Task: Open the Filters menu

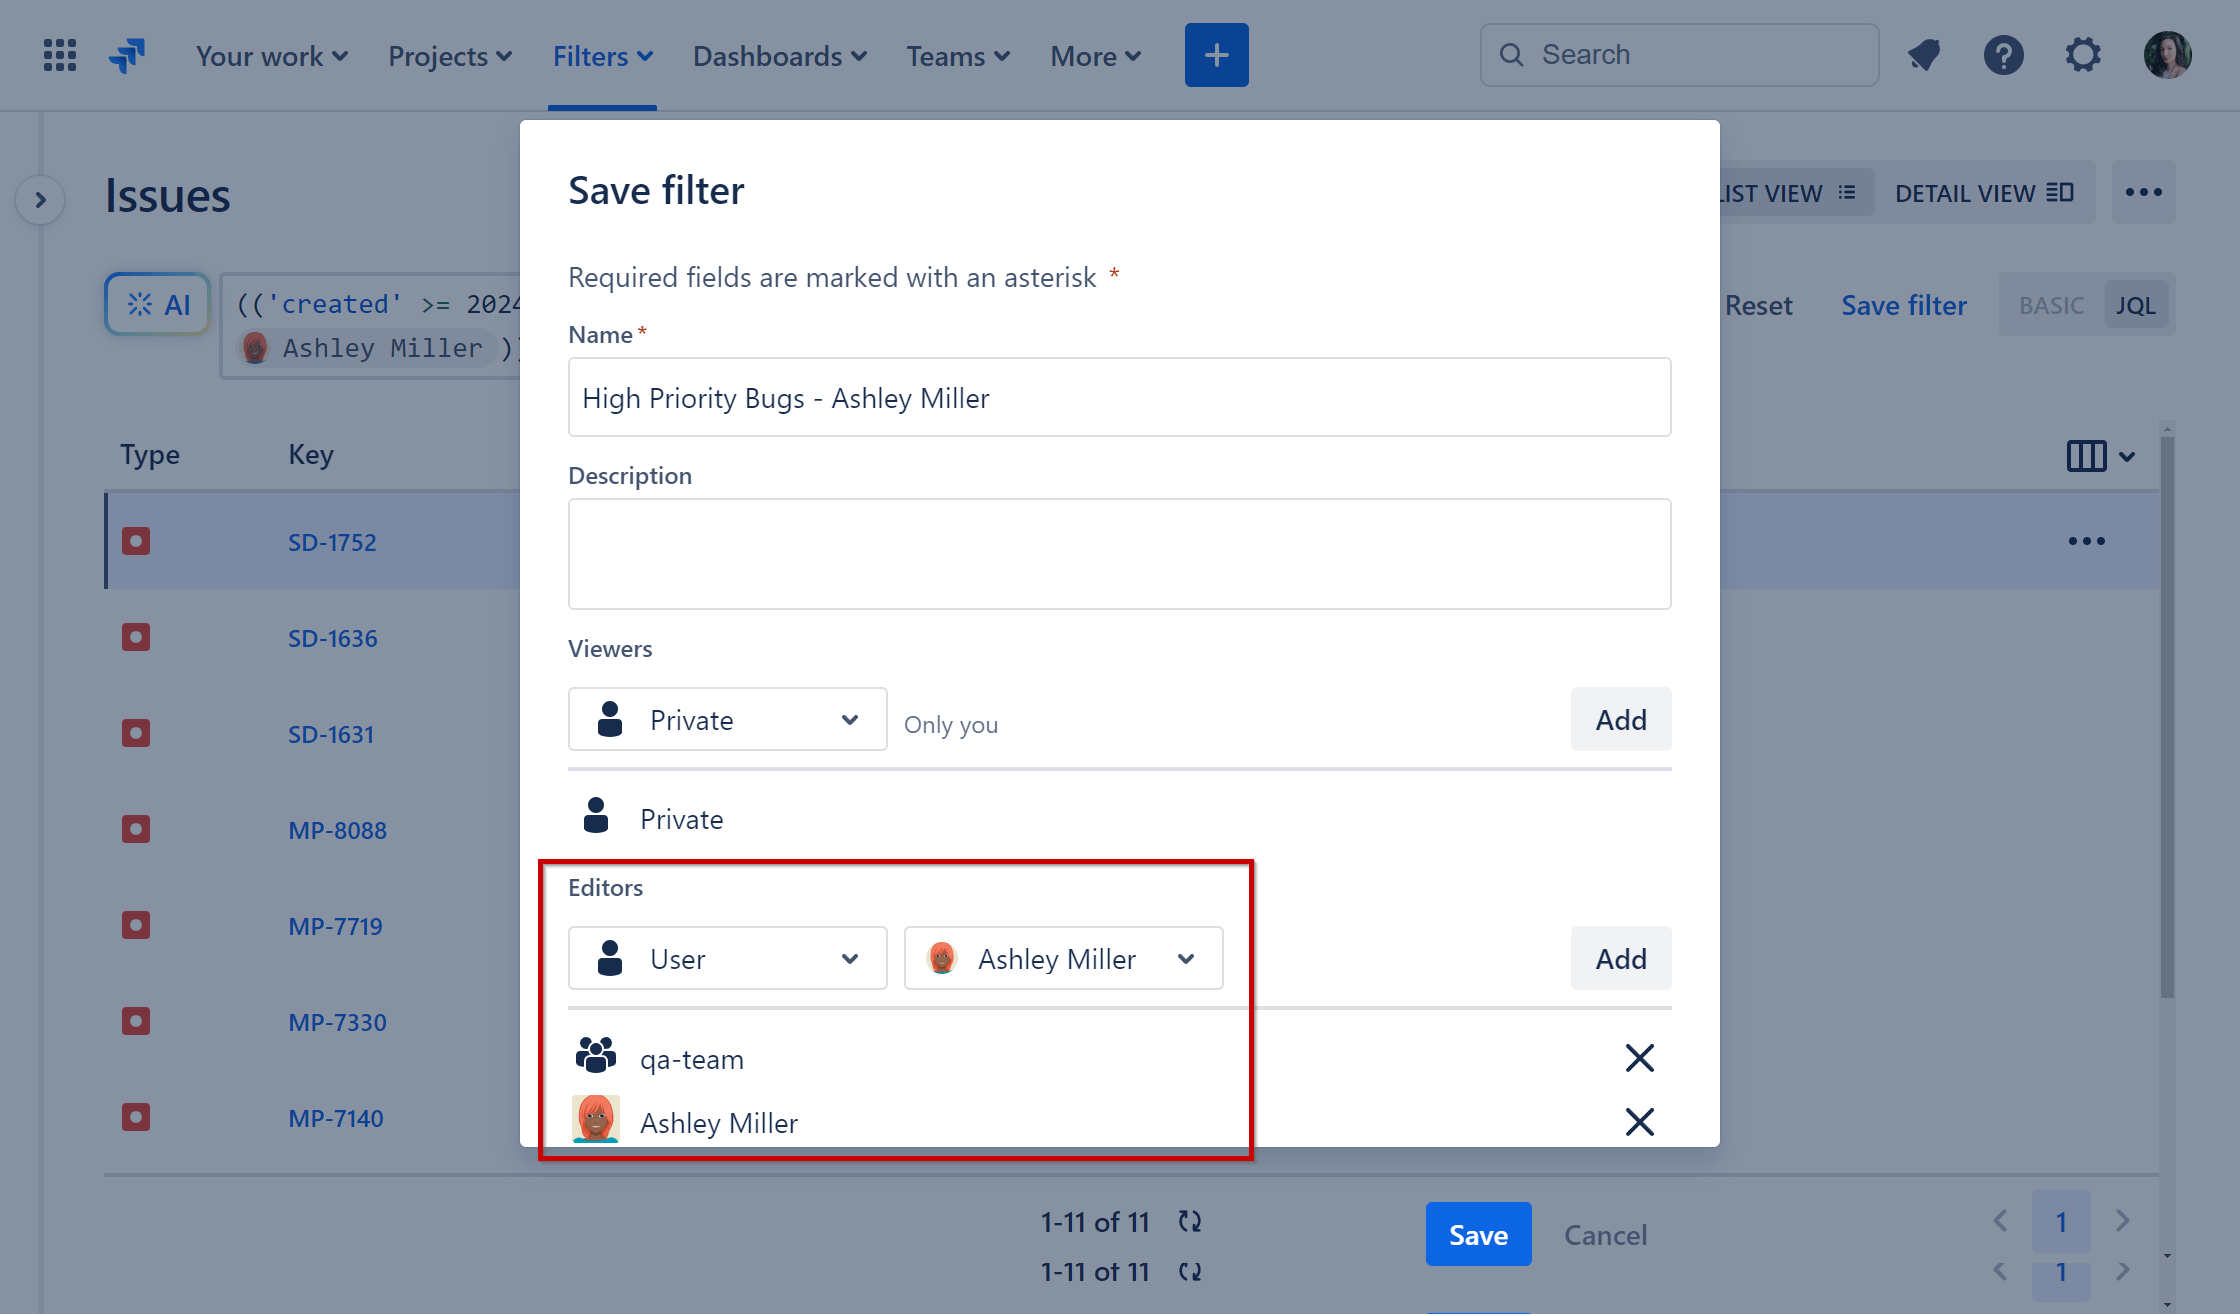Action: 601,56
